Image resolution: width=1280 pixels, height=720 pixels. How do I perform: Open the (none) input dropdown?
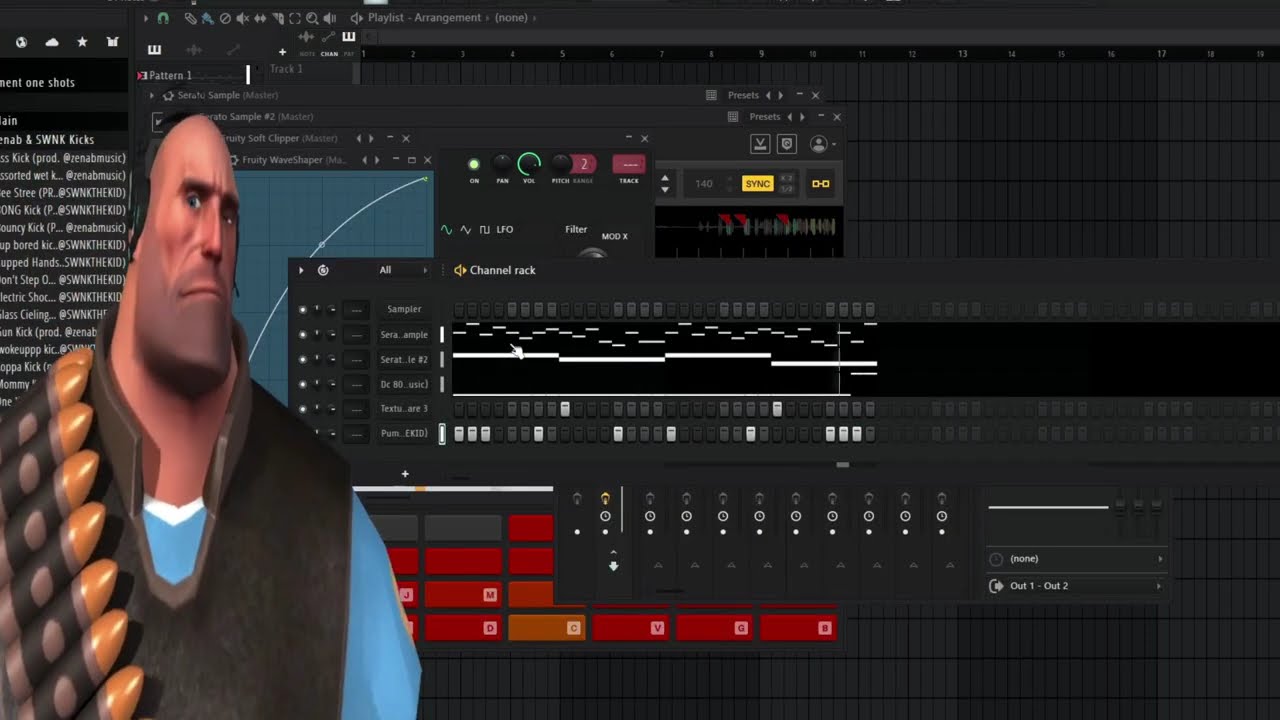(1076, 559)
